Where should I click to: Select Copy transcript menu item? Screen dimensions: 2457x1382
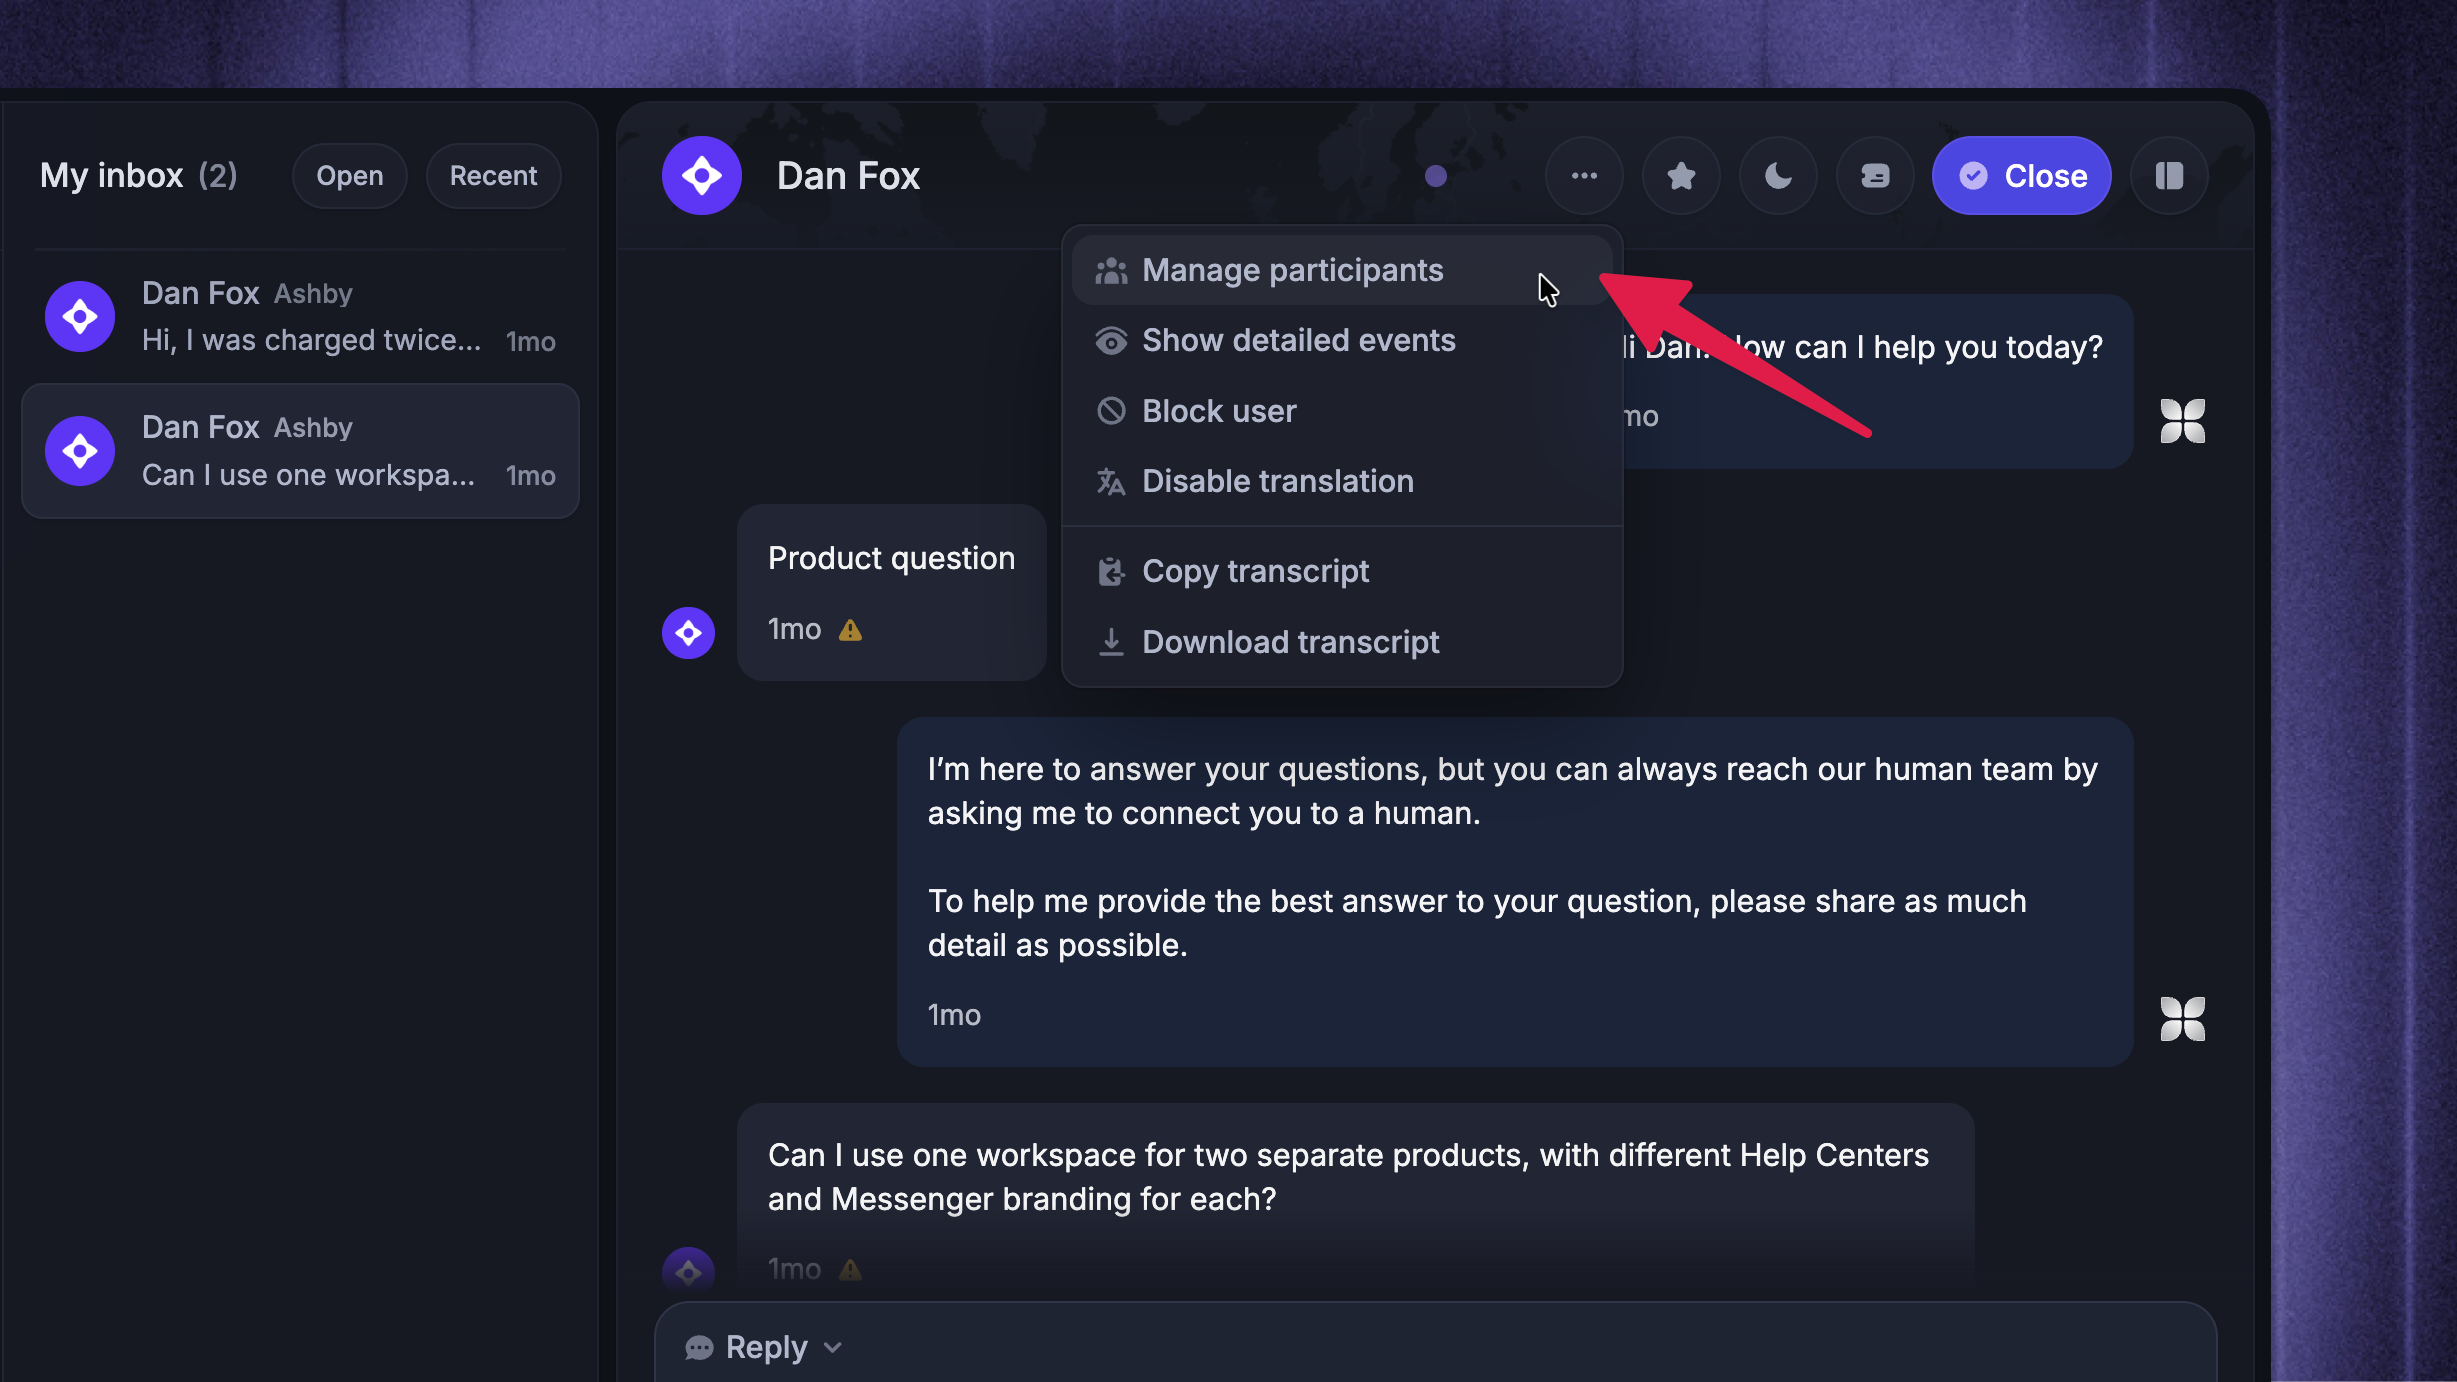1342,571
